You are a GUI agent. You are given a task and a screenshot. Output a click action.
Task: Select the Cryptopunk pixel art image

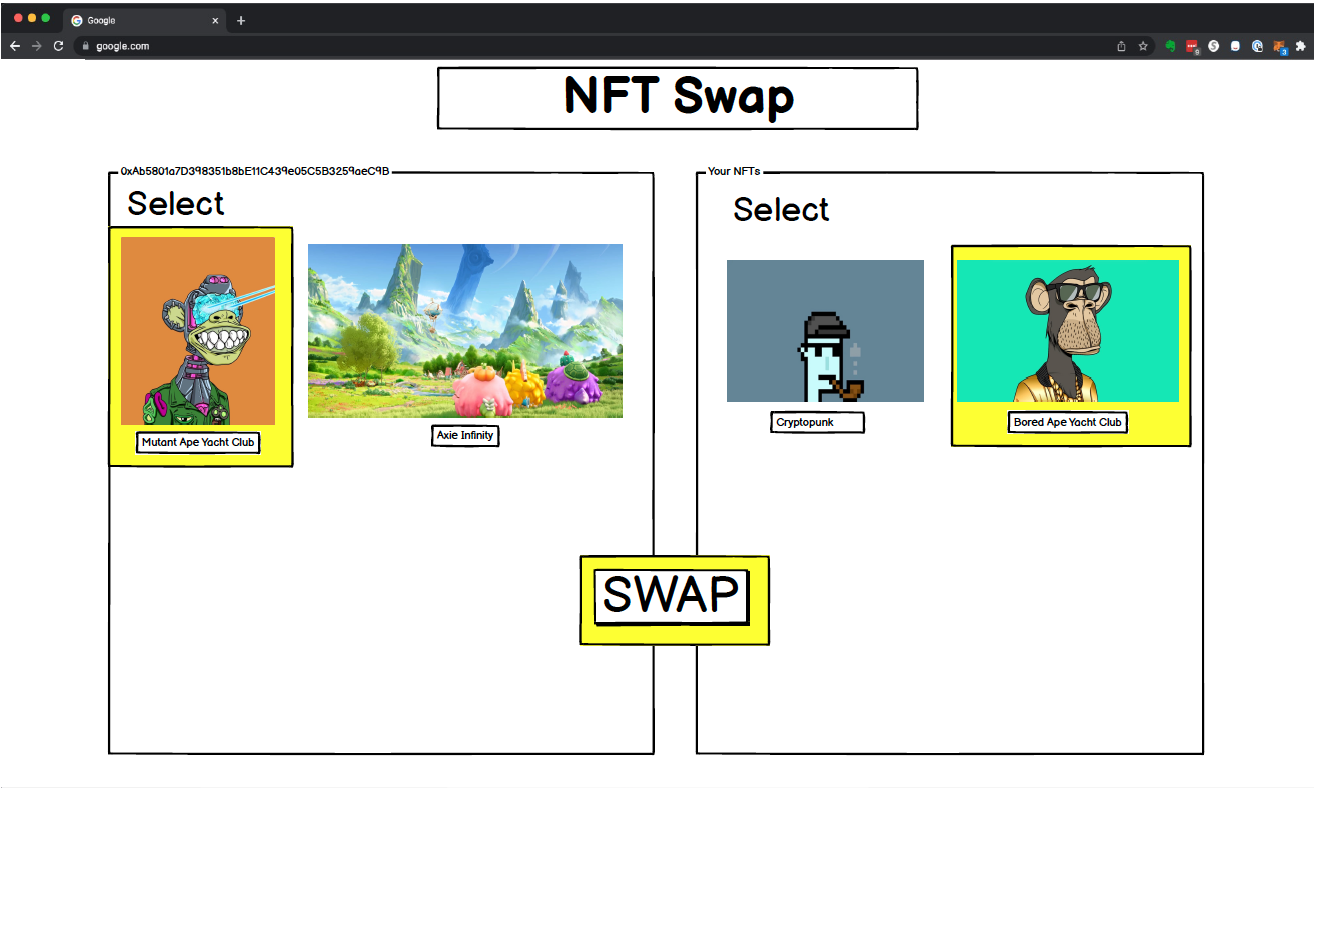[825, 331]
